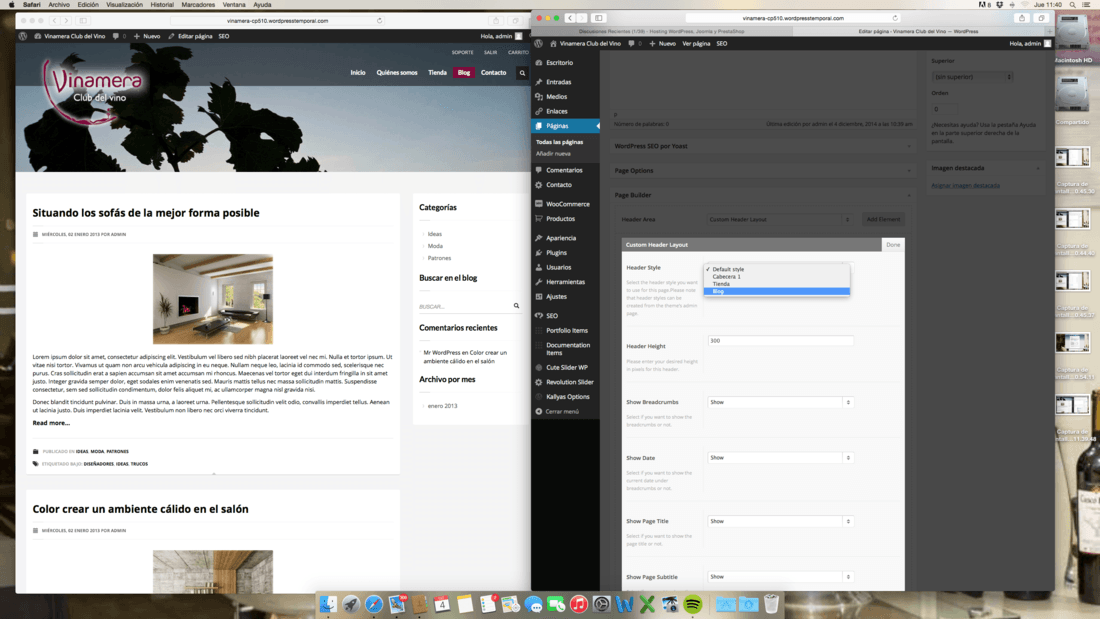
Task: Open the Show Breadcrumbs dropdown
Action: [x=780, y=402]
